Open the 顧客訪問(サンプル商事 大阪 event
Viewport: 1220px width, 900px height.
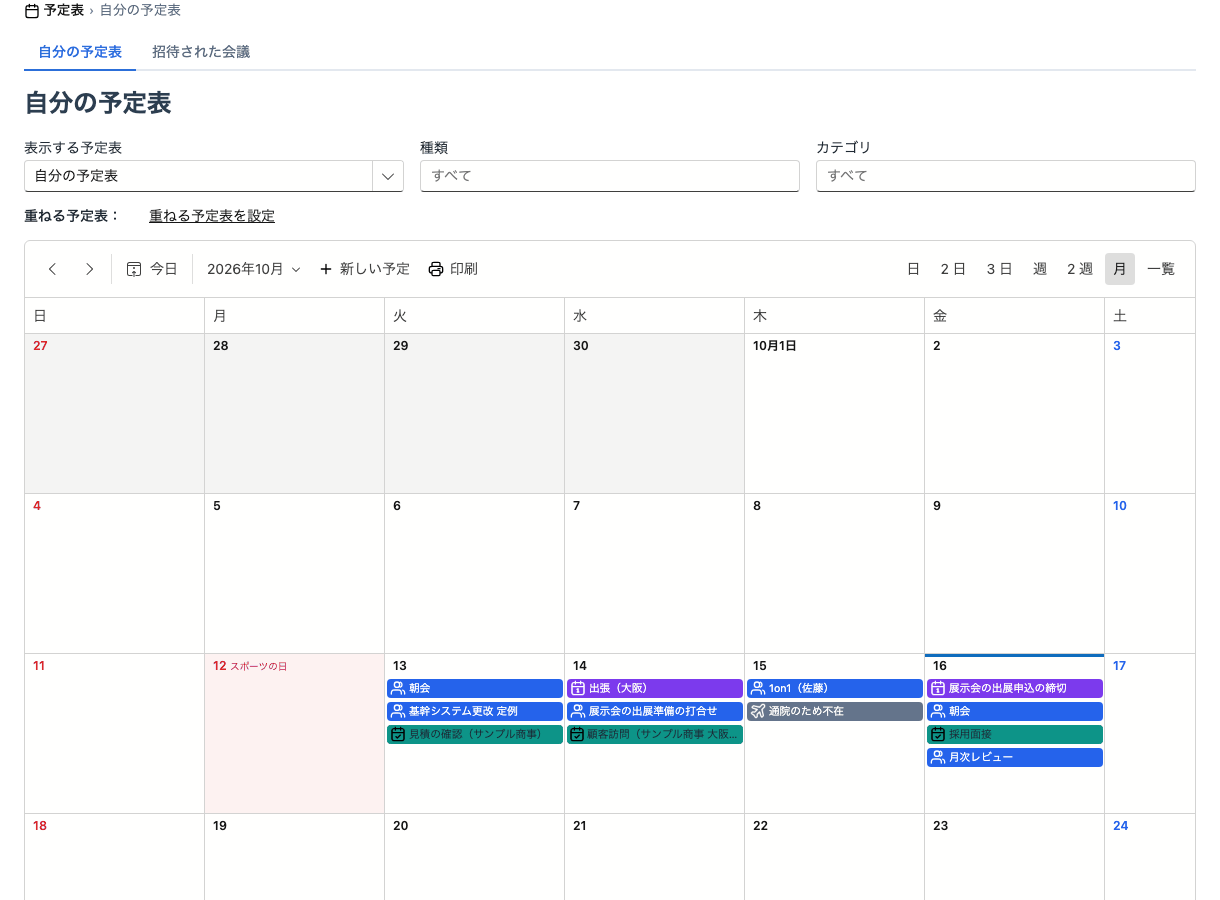(x=655, y=734)
